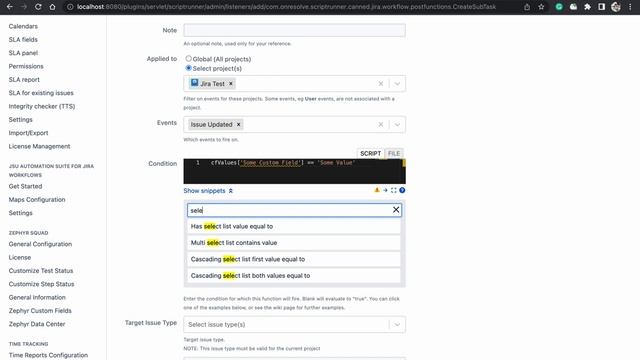Open Target Issue Type dropdown
The image size is (640, 360).
294,324
